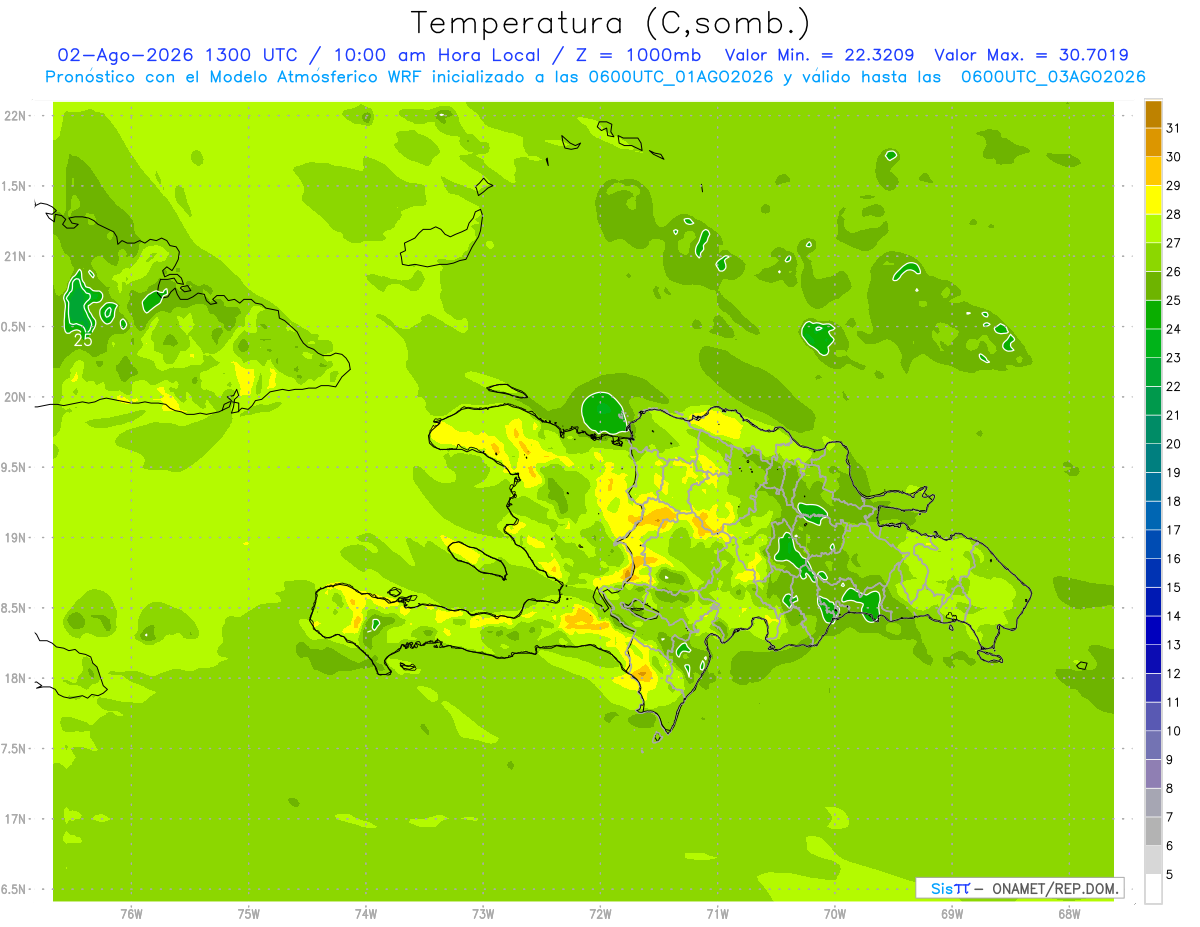Click the "10" value on the color legend
Viewport: 1200px width, 927px height.
[1173, 731]
